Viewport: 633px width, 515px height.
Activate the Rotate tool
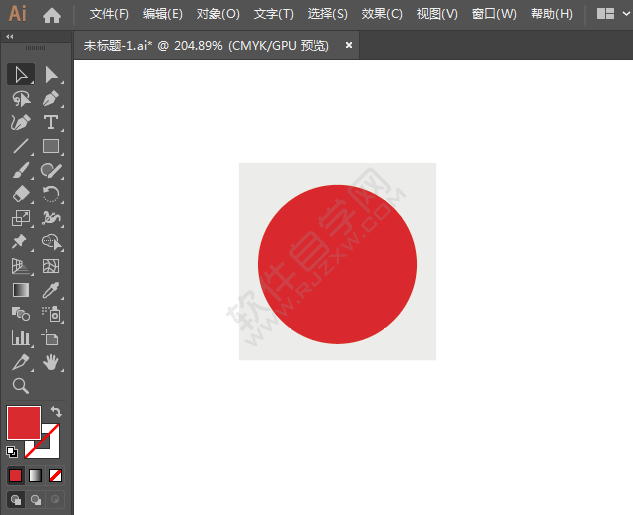point(51,194)
